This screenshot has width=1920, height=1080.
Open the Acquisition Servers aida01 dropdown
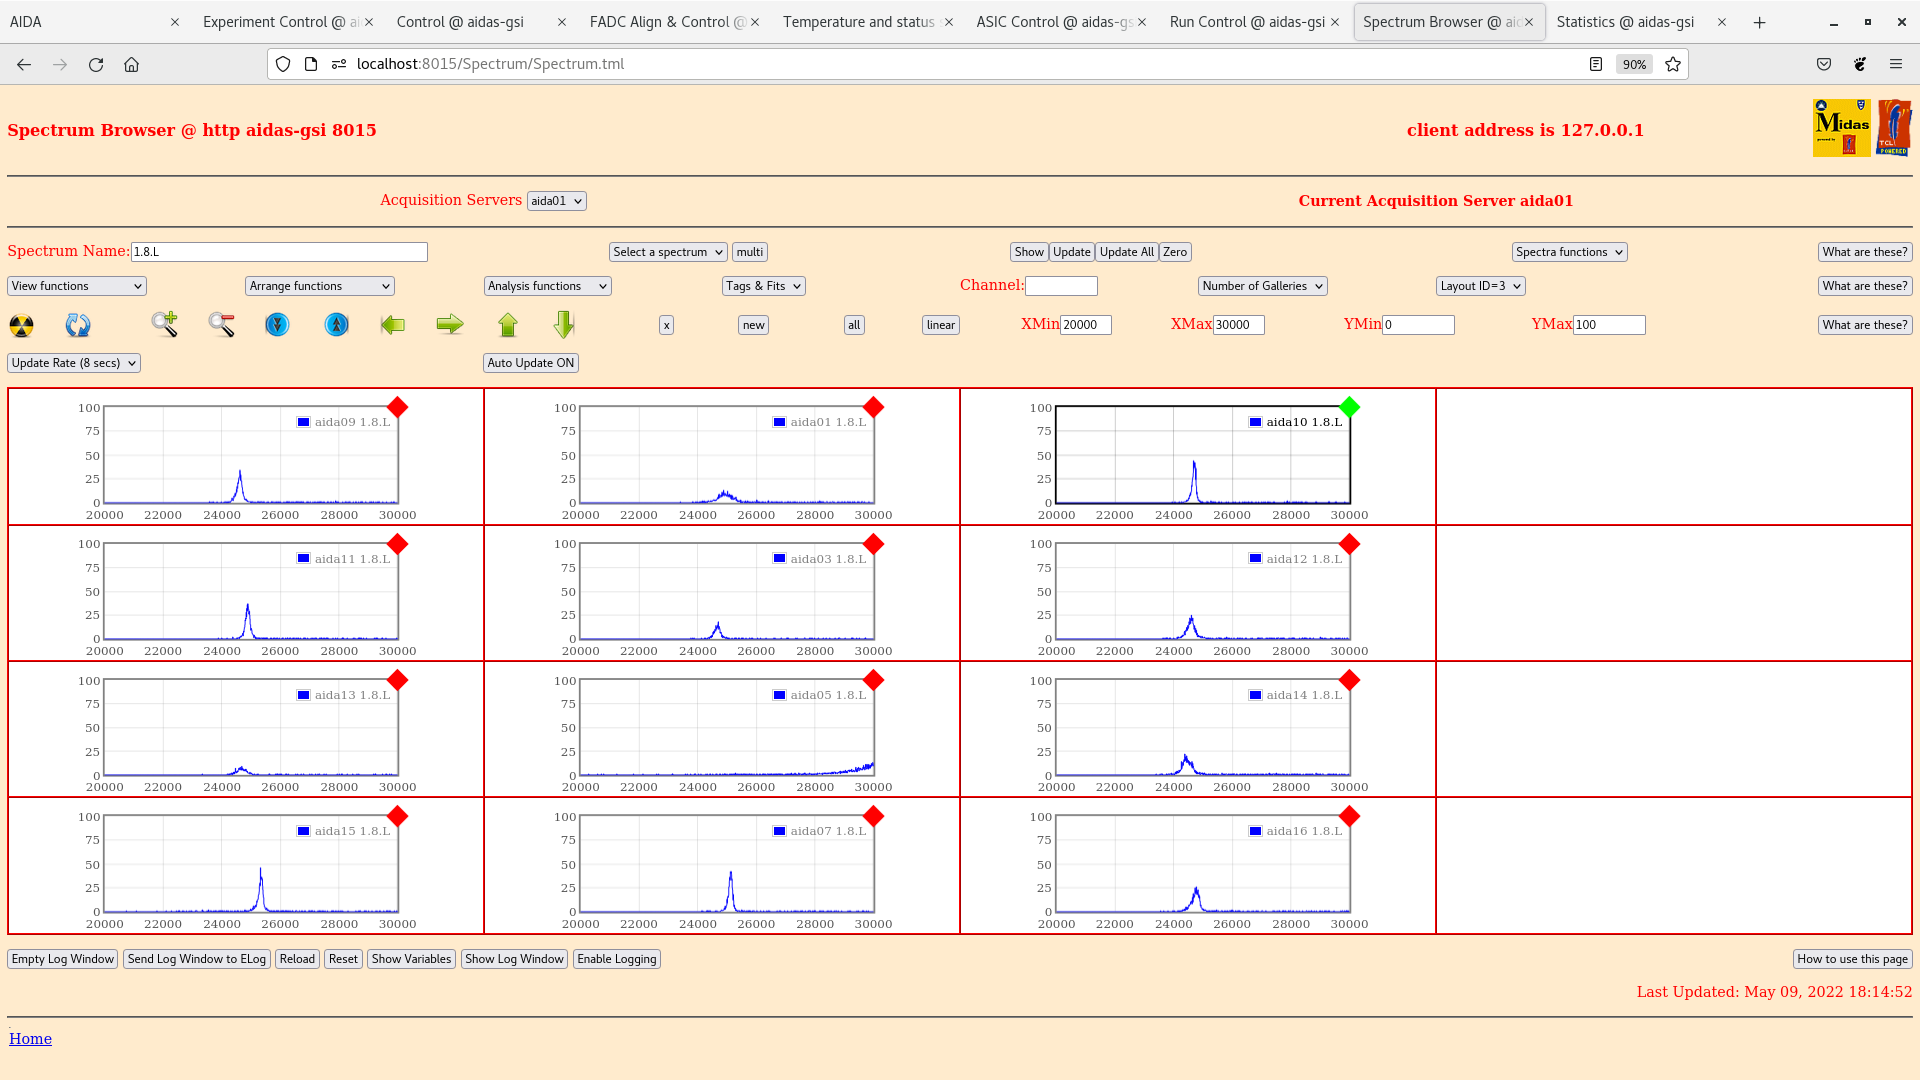point(556,201)
